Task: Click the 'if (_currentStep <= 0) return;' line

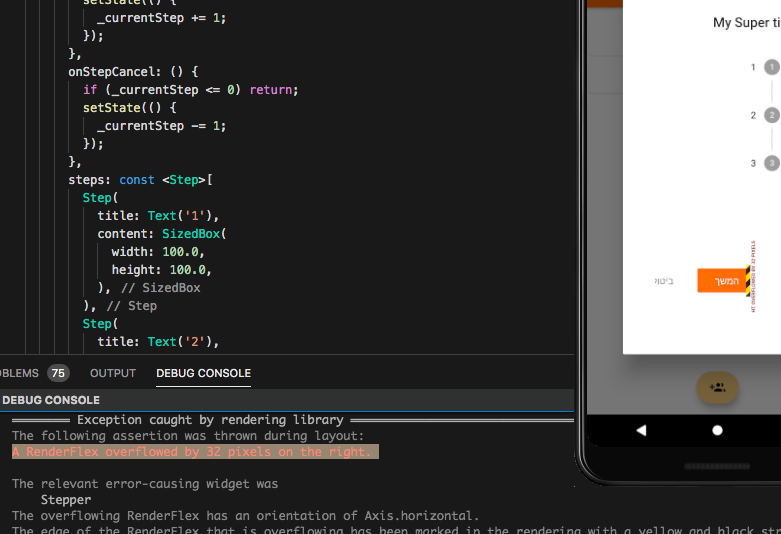Action: [190, 90]
